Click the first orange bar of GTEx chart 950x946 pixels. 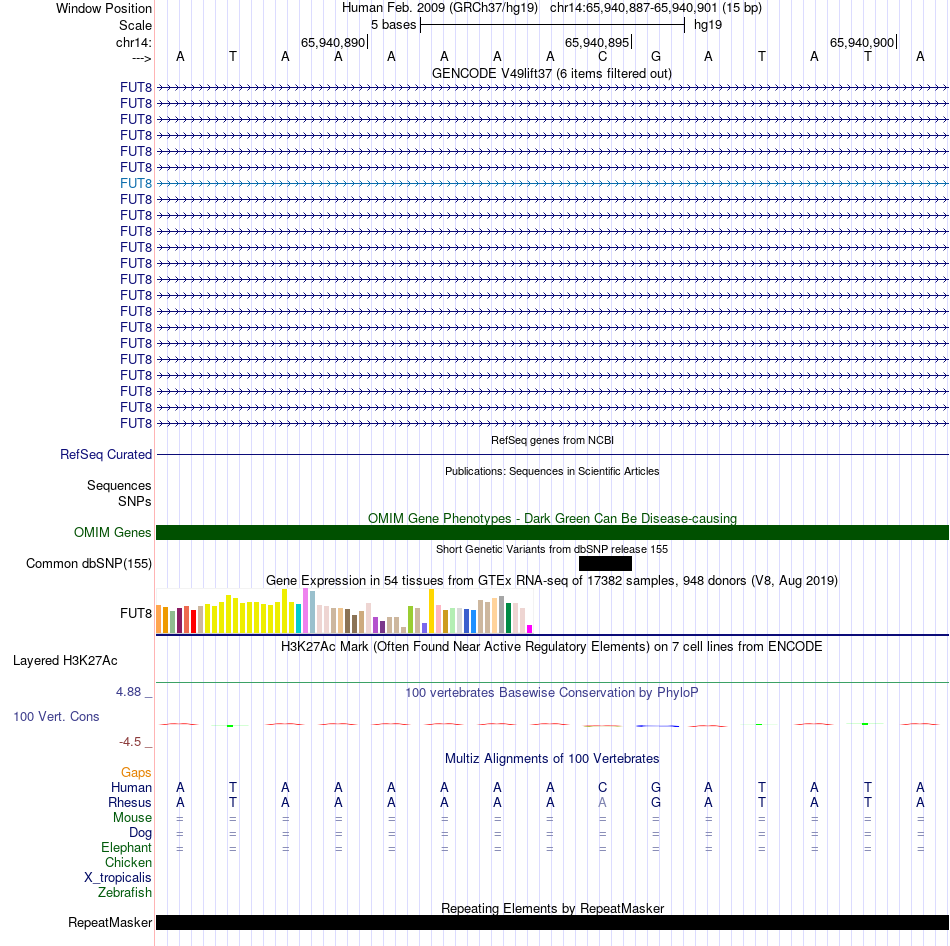pos(159,619)
